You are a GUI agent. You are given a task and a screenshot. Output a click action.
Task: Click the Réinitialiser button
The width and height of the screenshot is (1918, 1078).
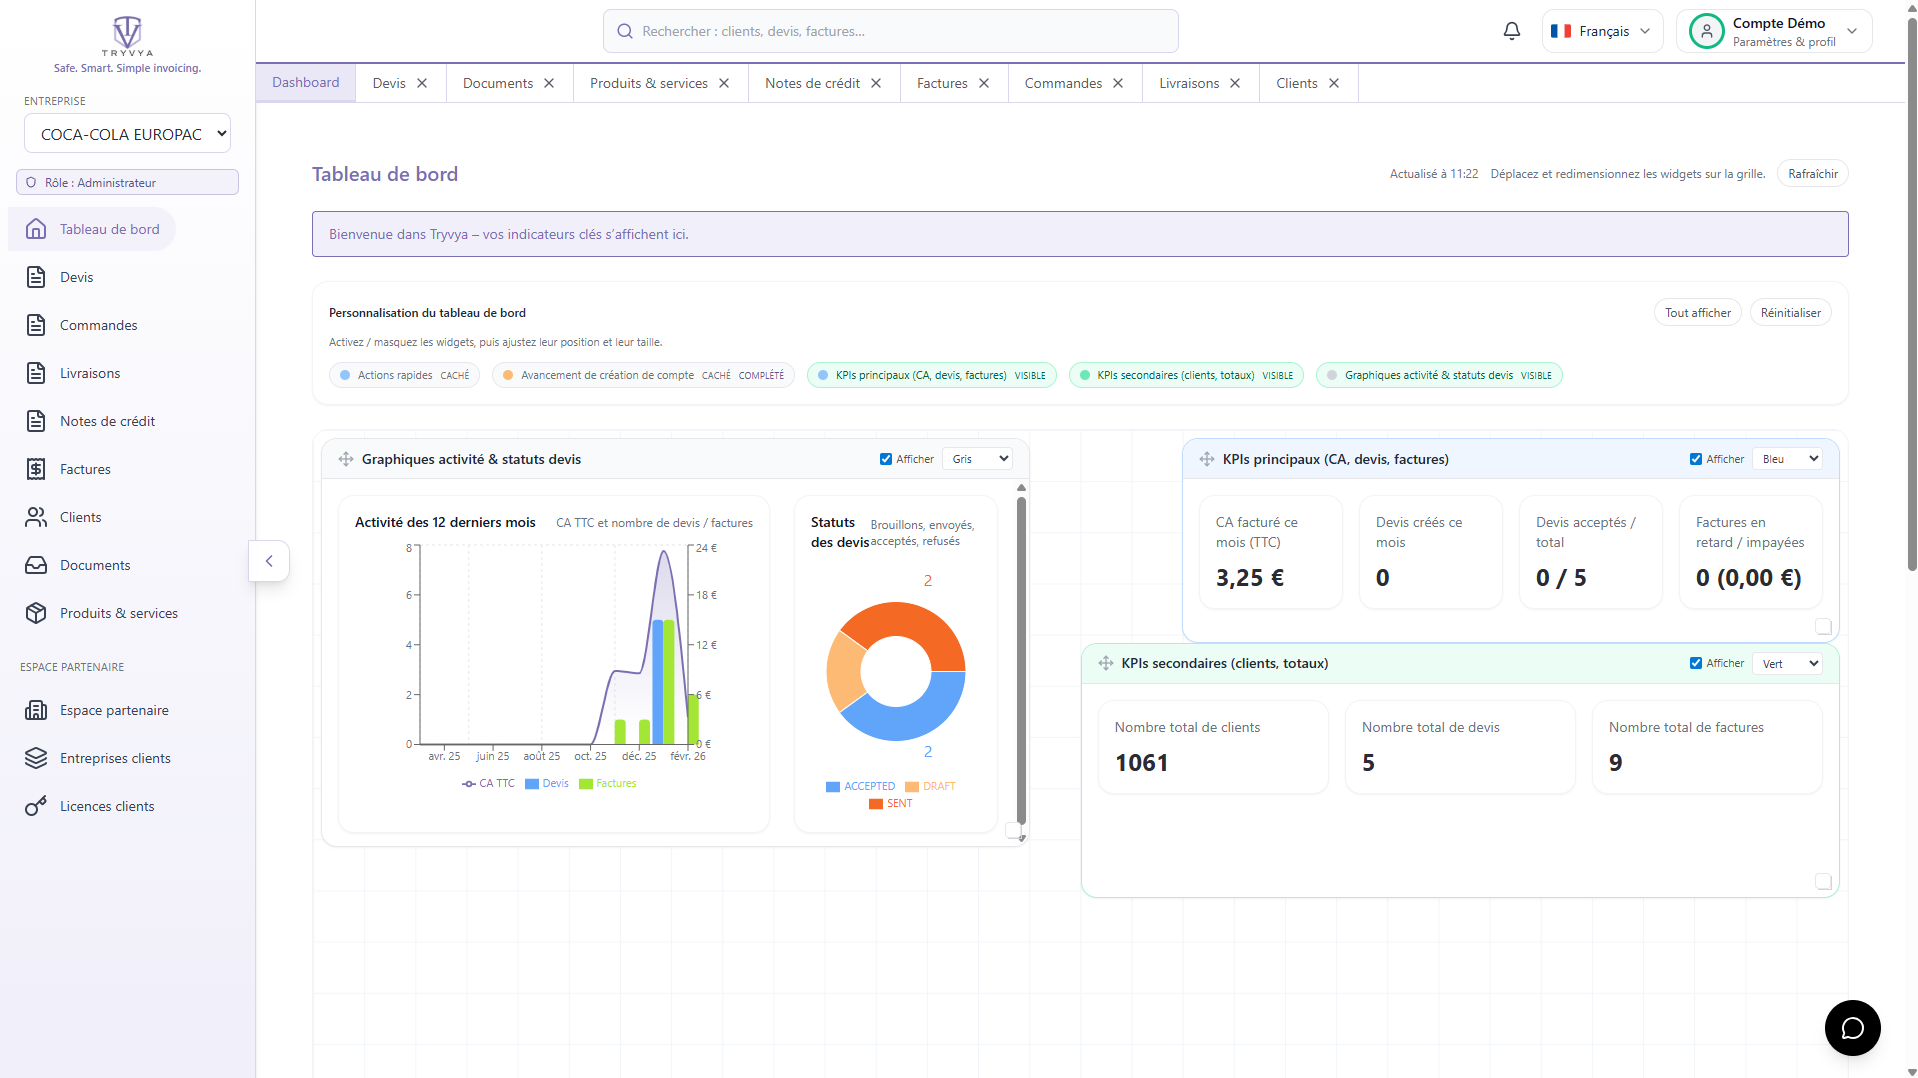(x=1790, y=313)
